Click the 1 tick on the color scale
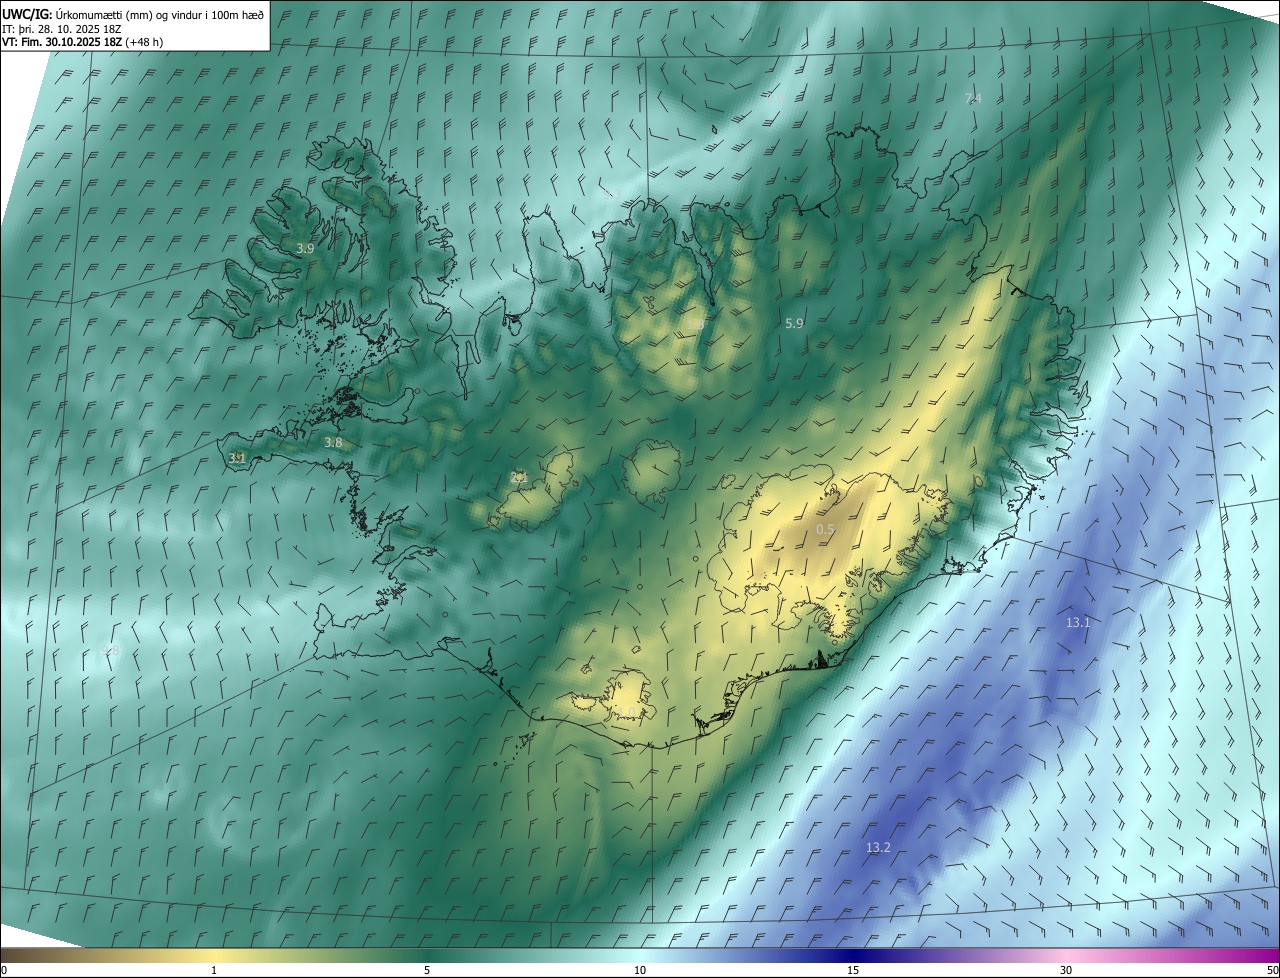Screen dimensions: 1280x978 [214, 970]
